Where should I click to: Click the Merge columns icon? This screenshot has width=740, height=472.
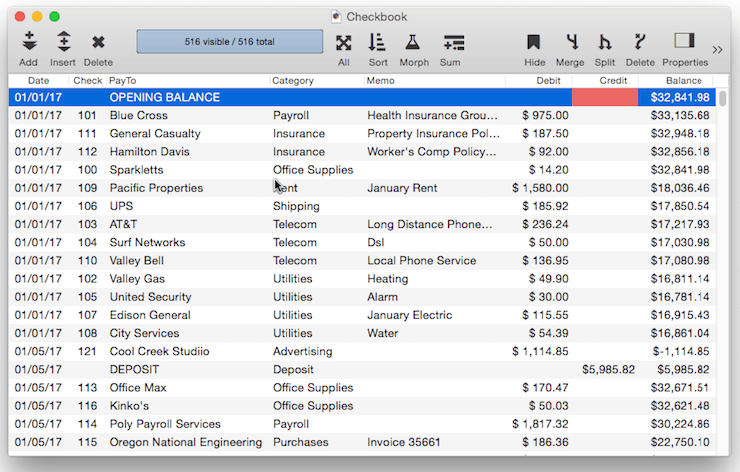[x=570, y=42]
